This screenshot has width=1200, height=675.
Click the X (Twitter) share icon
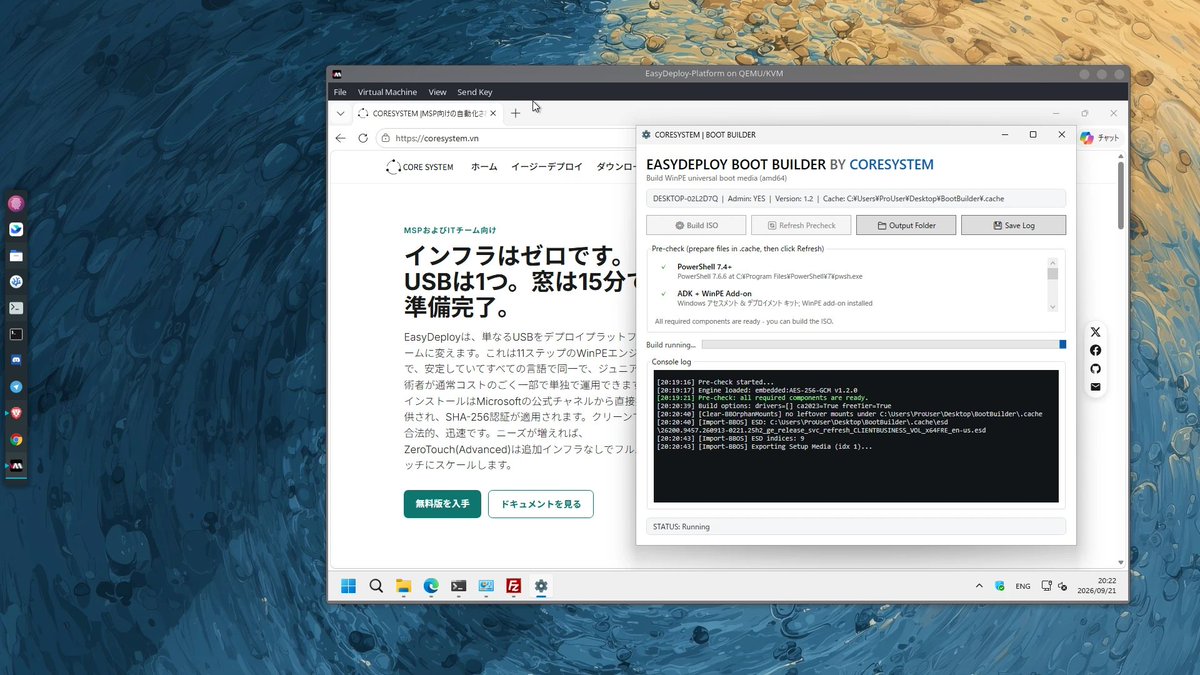point(1095,332)
